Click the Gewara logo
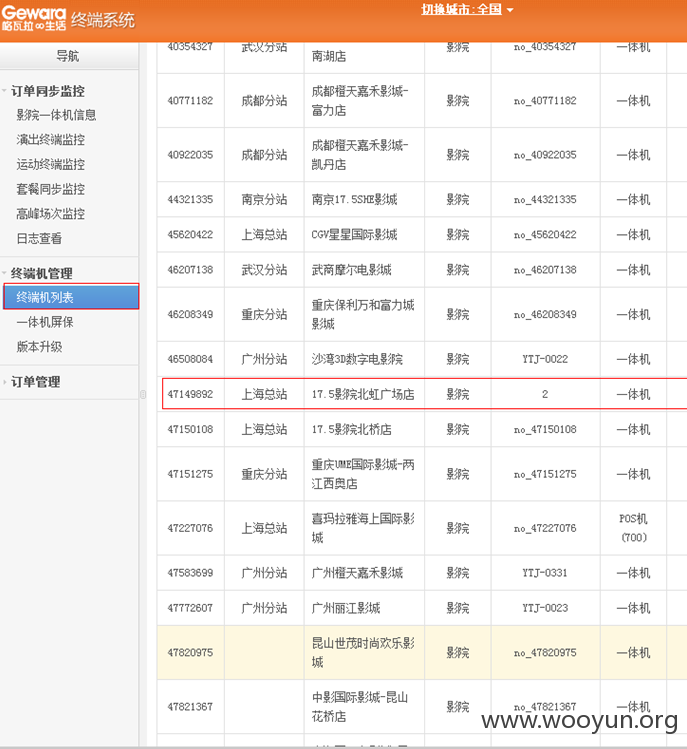Image resolution: width=687 pixels, height=749 pixels. (x=33, y=18)
